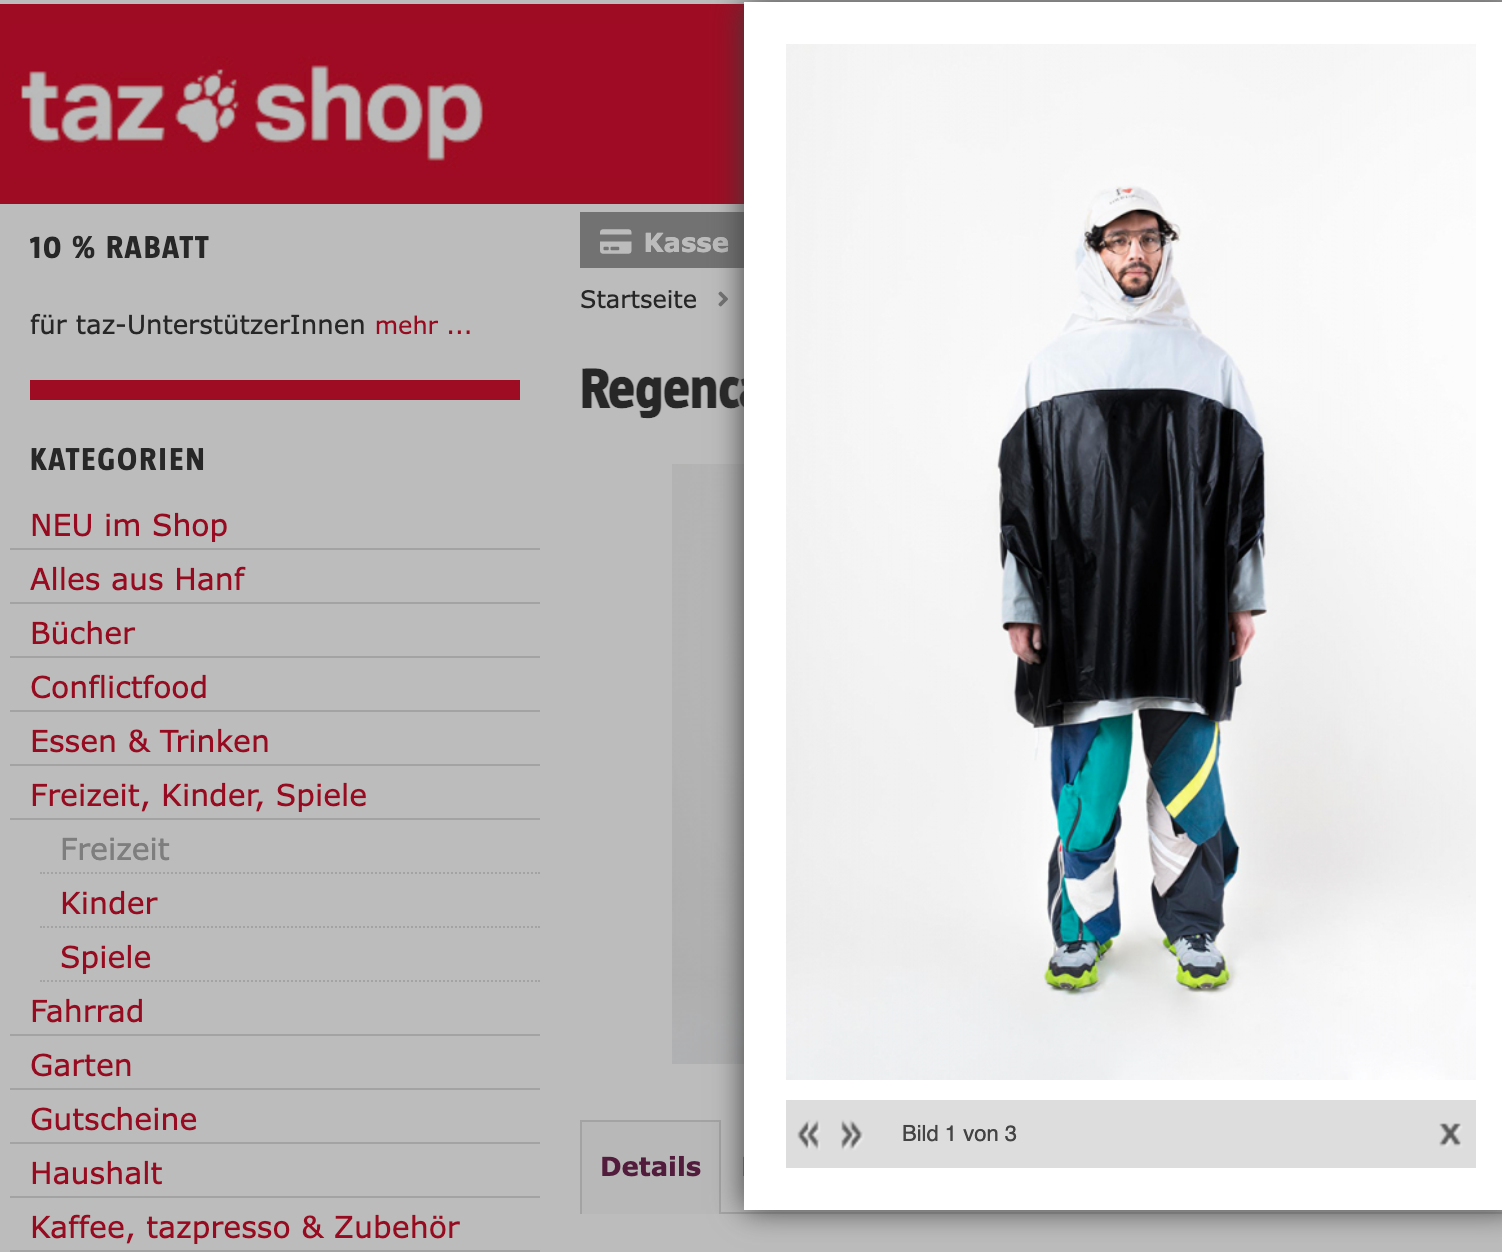Go to the previous lightbox image
Image resolution: width=1502 pixels, height=1252 pixels.
[808, 1134]
